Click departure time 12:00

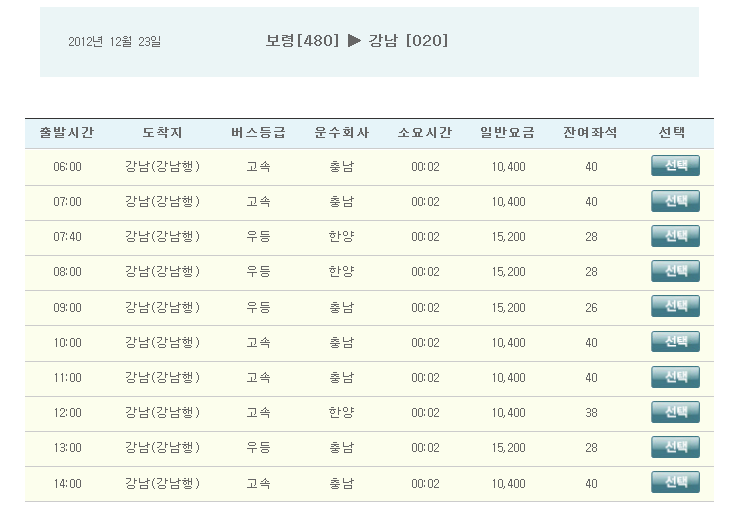point(67,413)
